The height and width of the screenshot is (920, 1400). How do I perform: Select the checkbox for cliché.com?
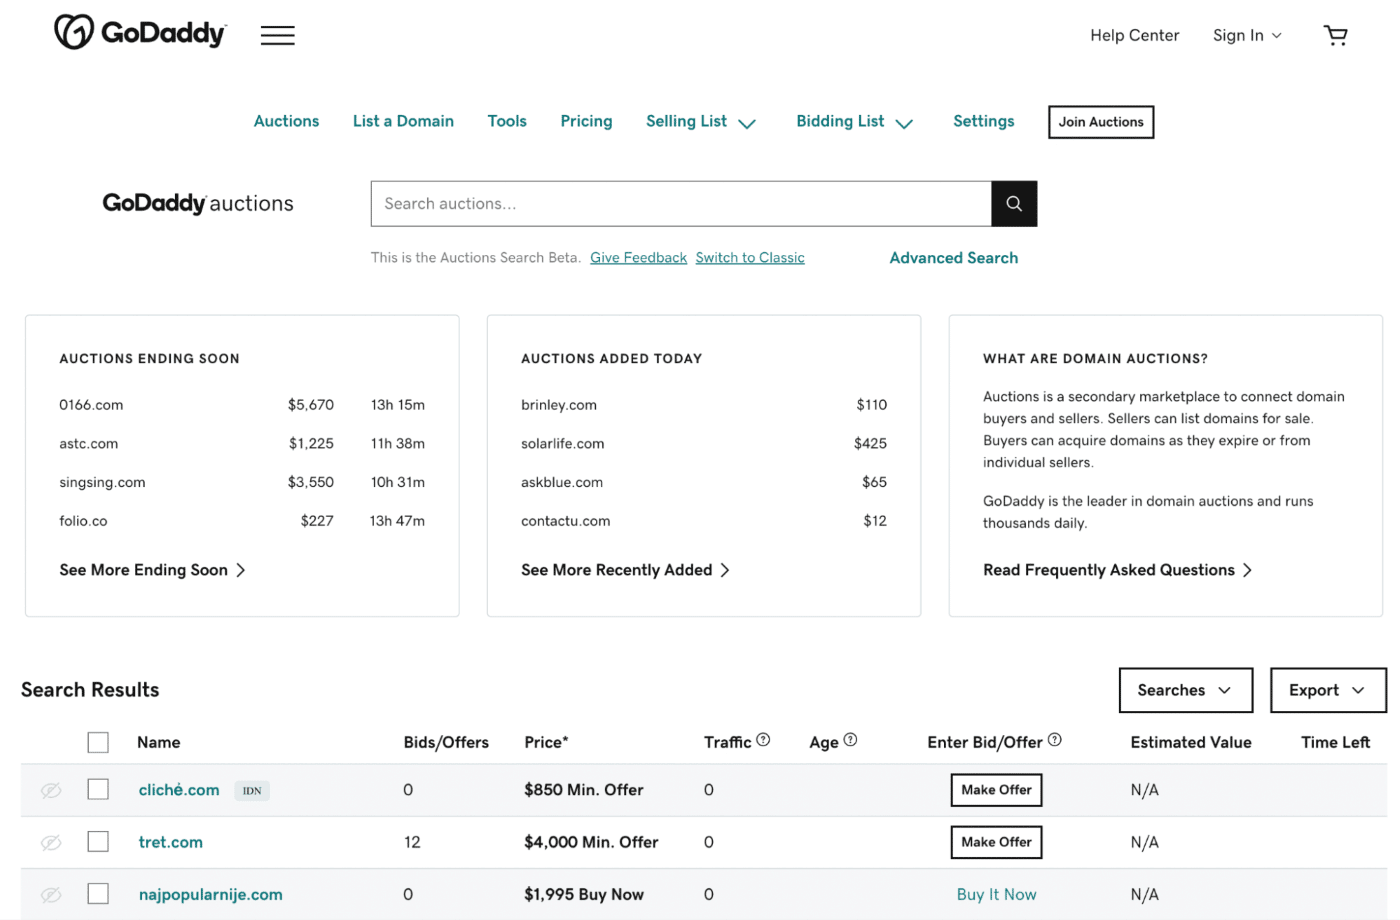[97, 789]
